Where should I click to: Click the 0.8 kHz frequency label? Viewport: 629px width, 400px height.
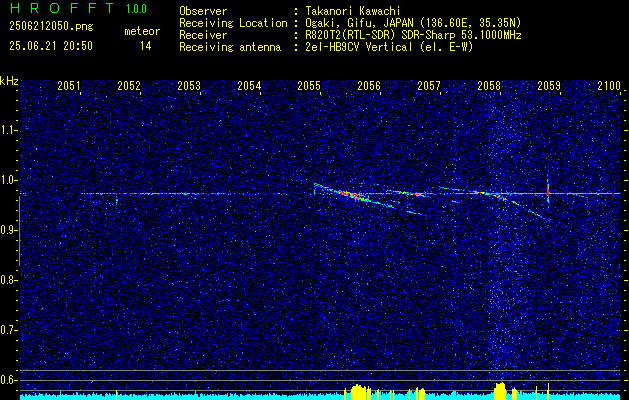click(8, 280)
